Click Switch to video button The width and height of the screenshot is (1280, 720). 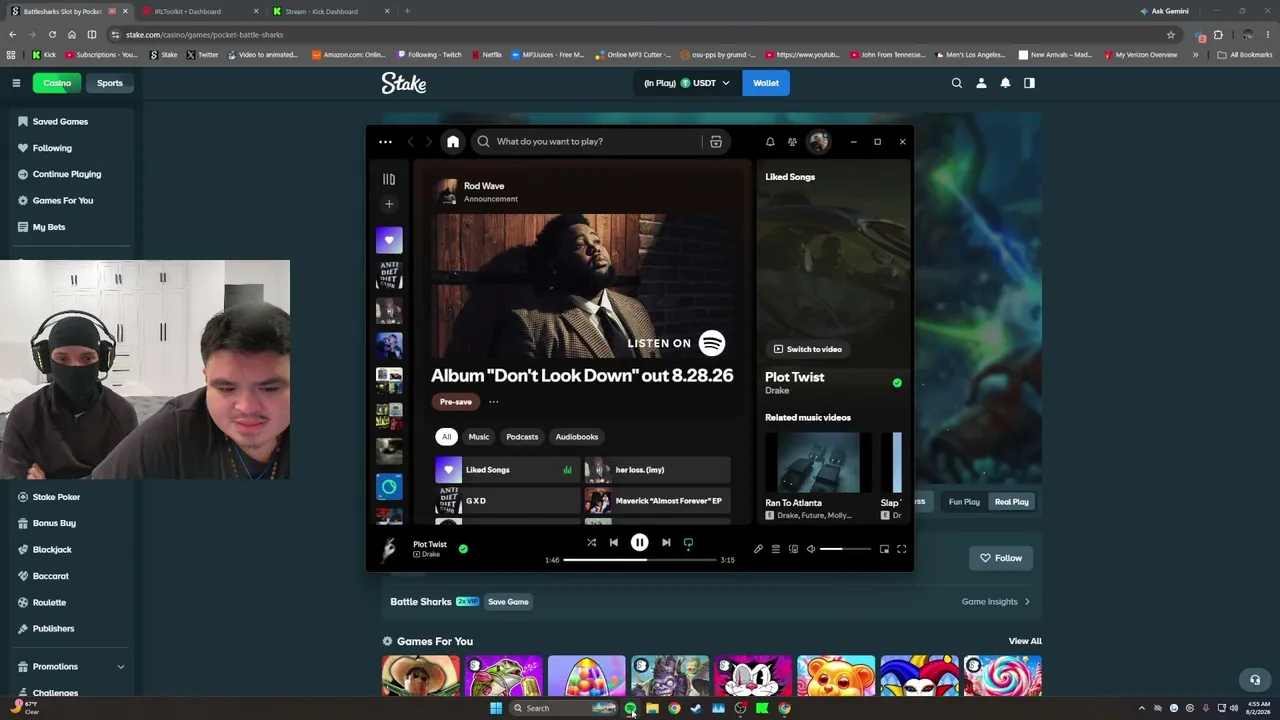tap(808, 349)
